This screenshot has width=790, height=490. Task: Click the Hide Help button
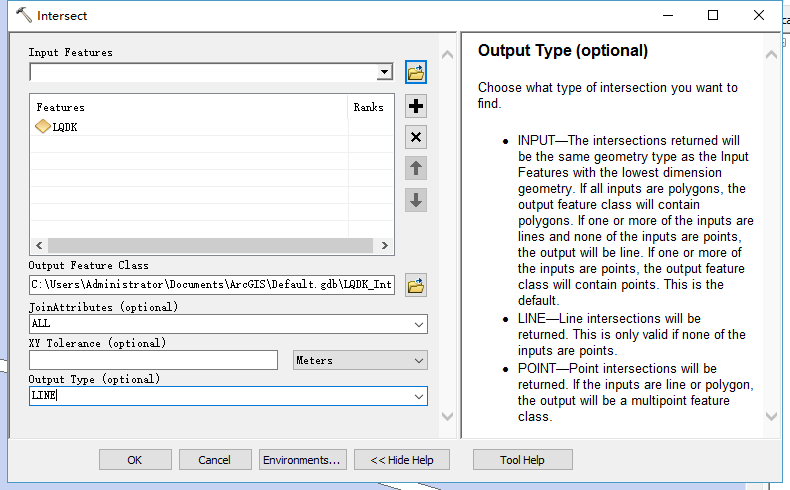(402, 460)
